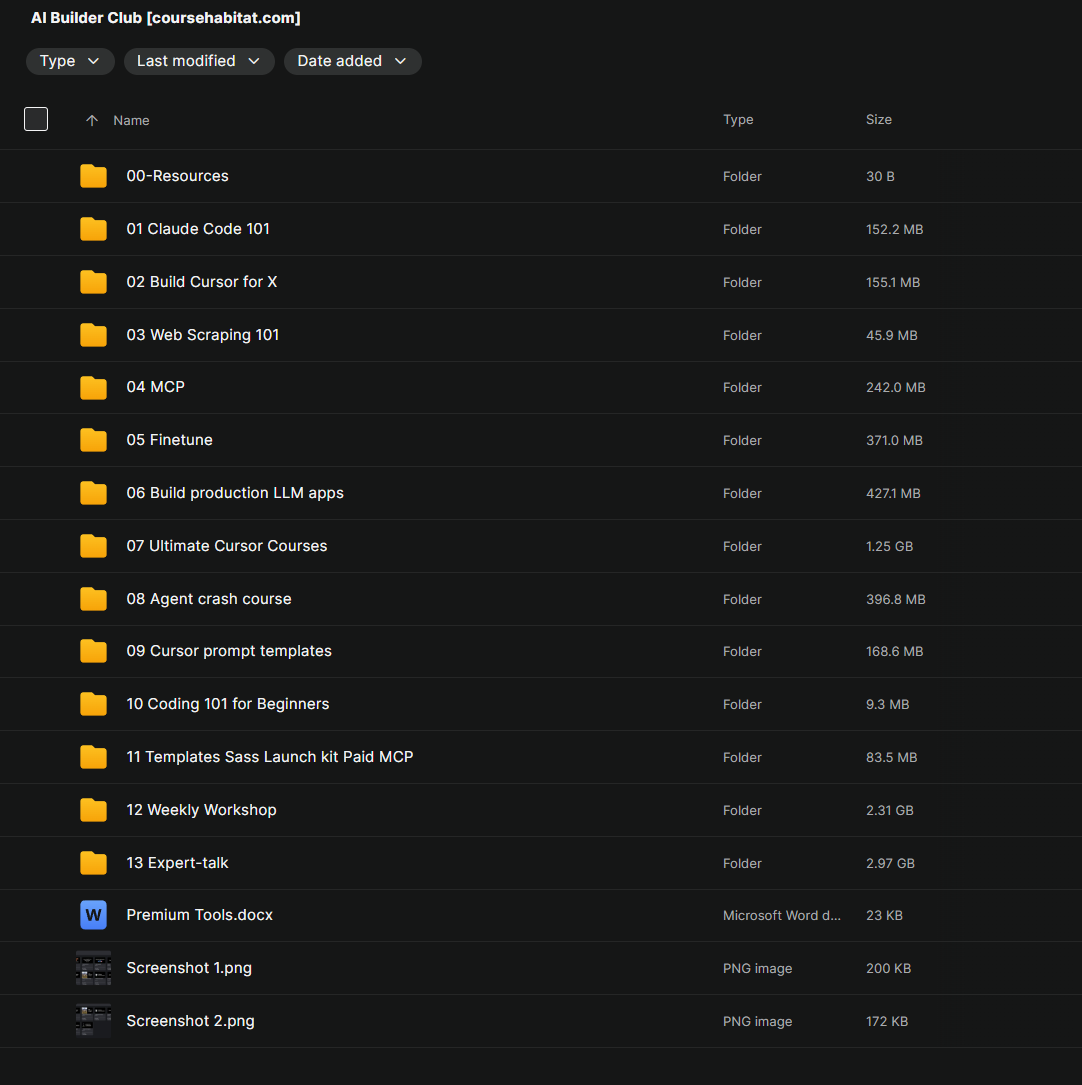Viewport: 1082px width, 1085px height.
Task: Click the 12 Weekly Workshop folder icon
Action: tap(93, 810)
